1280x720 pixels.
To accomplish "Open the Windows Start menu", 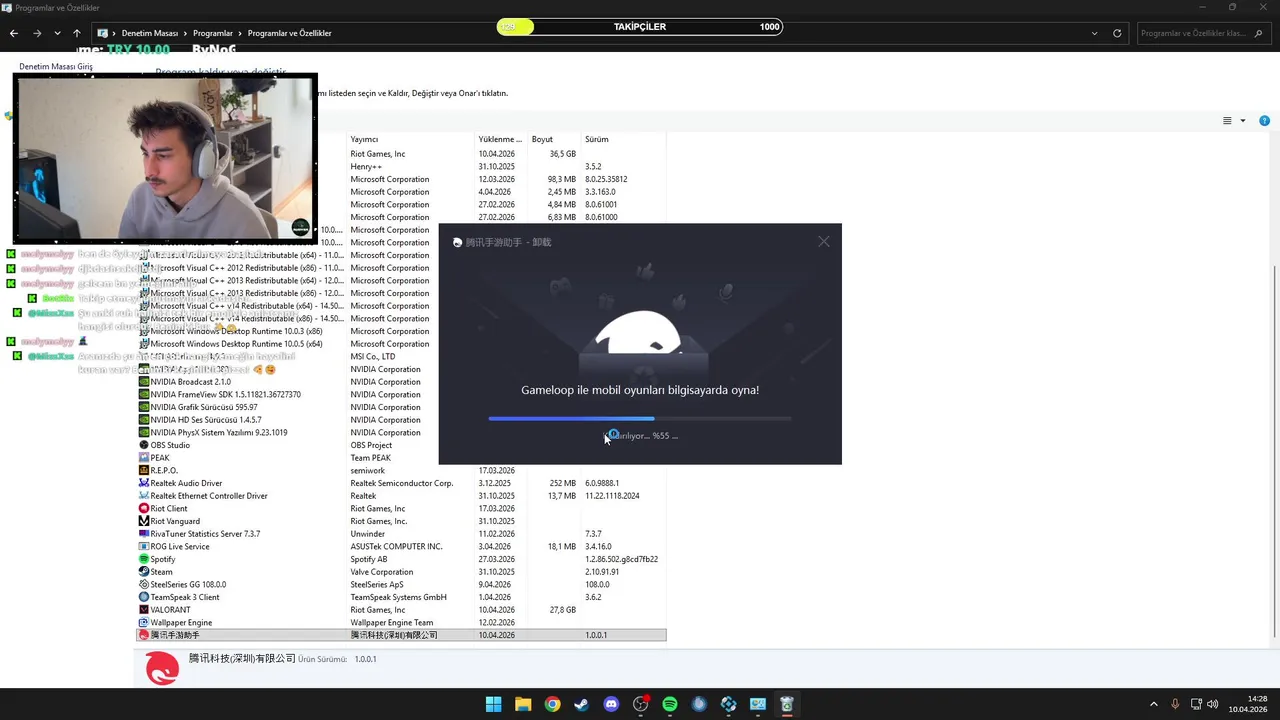I will (x=493, y=704).
